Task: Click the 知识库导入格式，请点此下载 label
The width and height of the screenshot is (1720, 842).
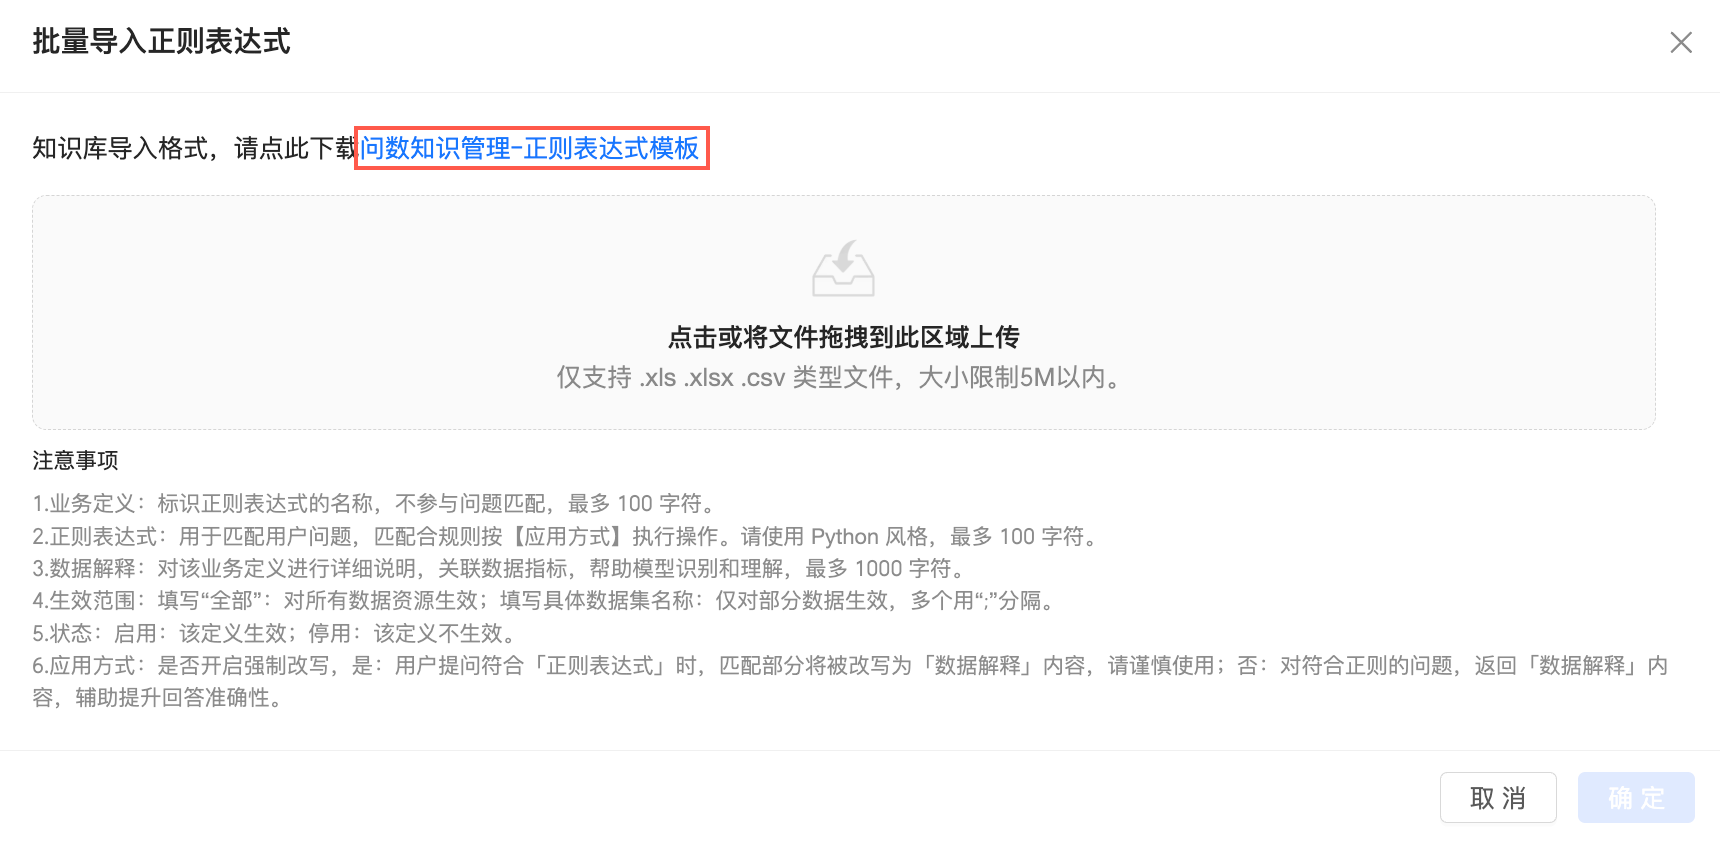Action: pyautogui.click(x=195, y=148)
